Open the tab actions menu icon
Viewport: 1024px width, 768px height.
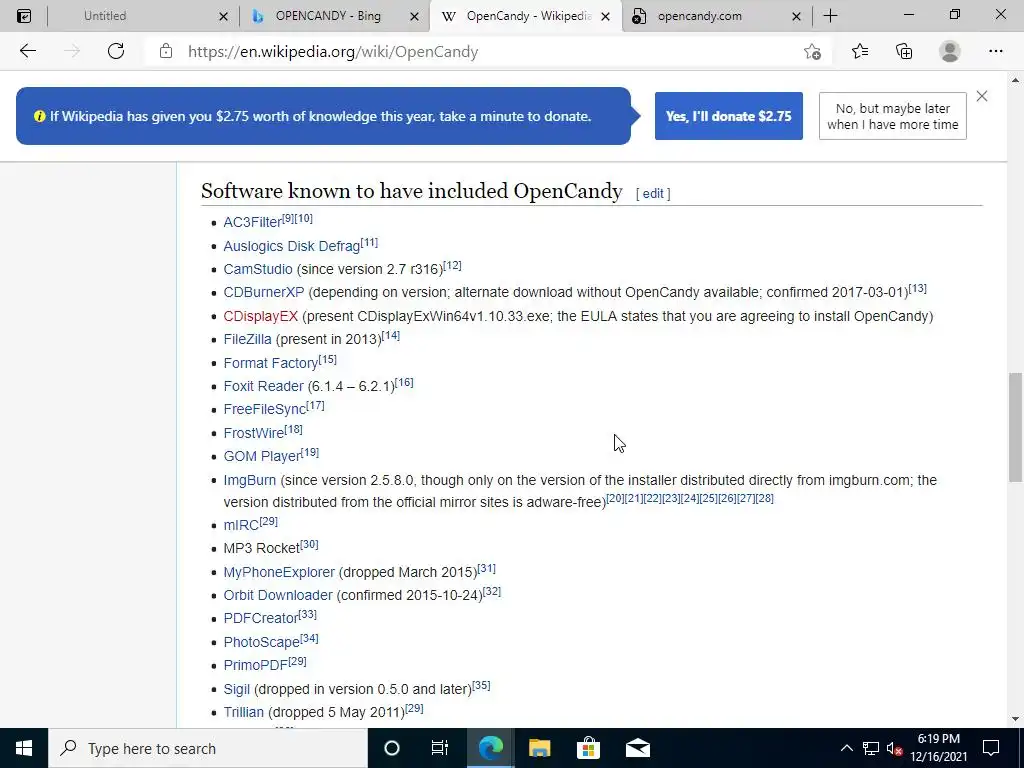coord(24,16)
